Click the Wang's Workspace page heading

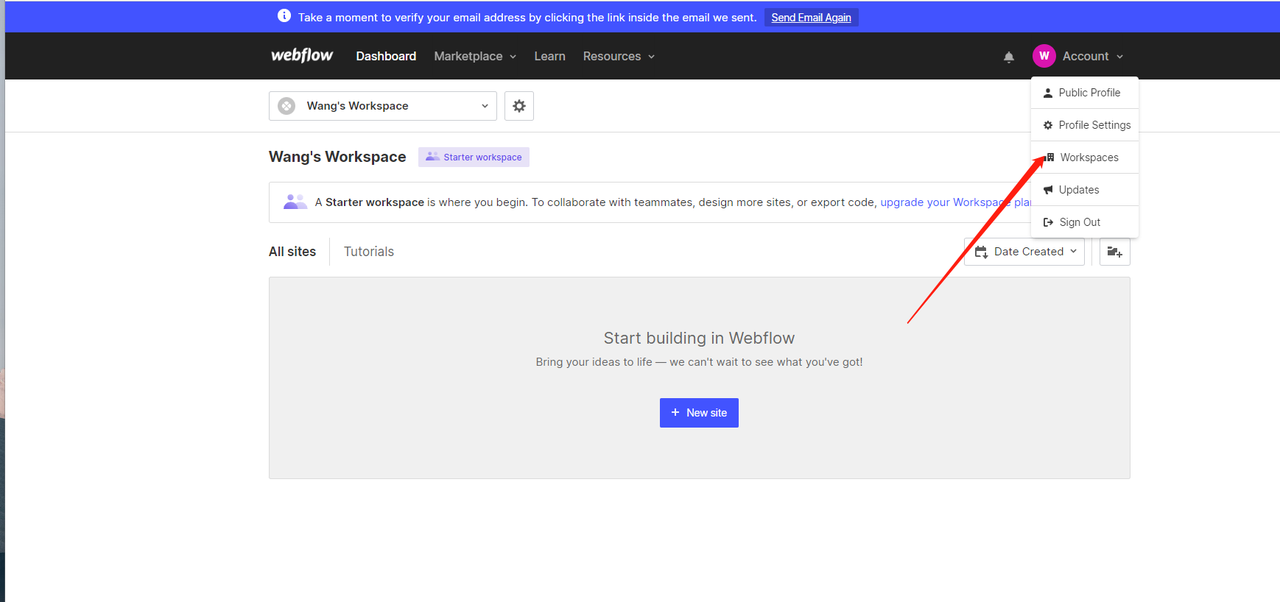click(338, 157)
